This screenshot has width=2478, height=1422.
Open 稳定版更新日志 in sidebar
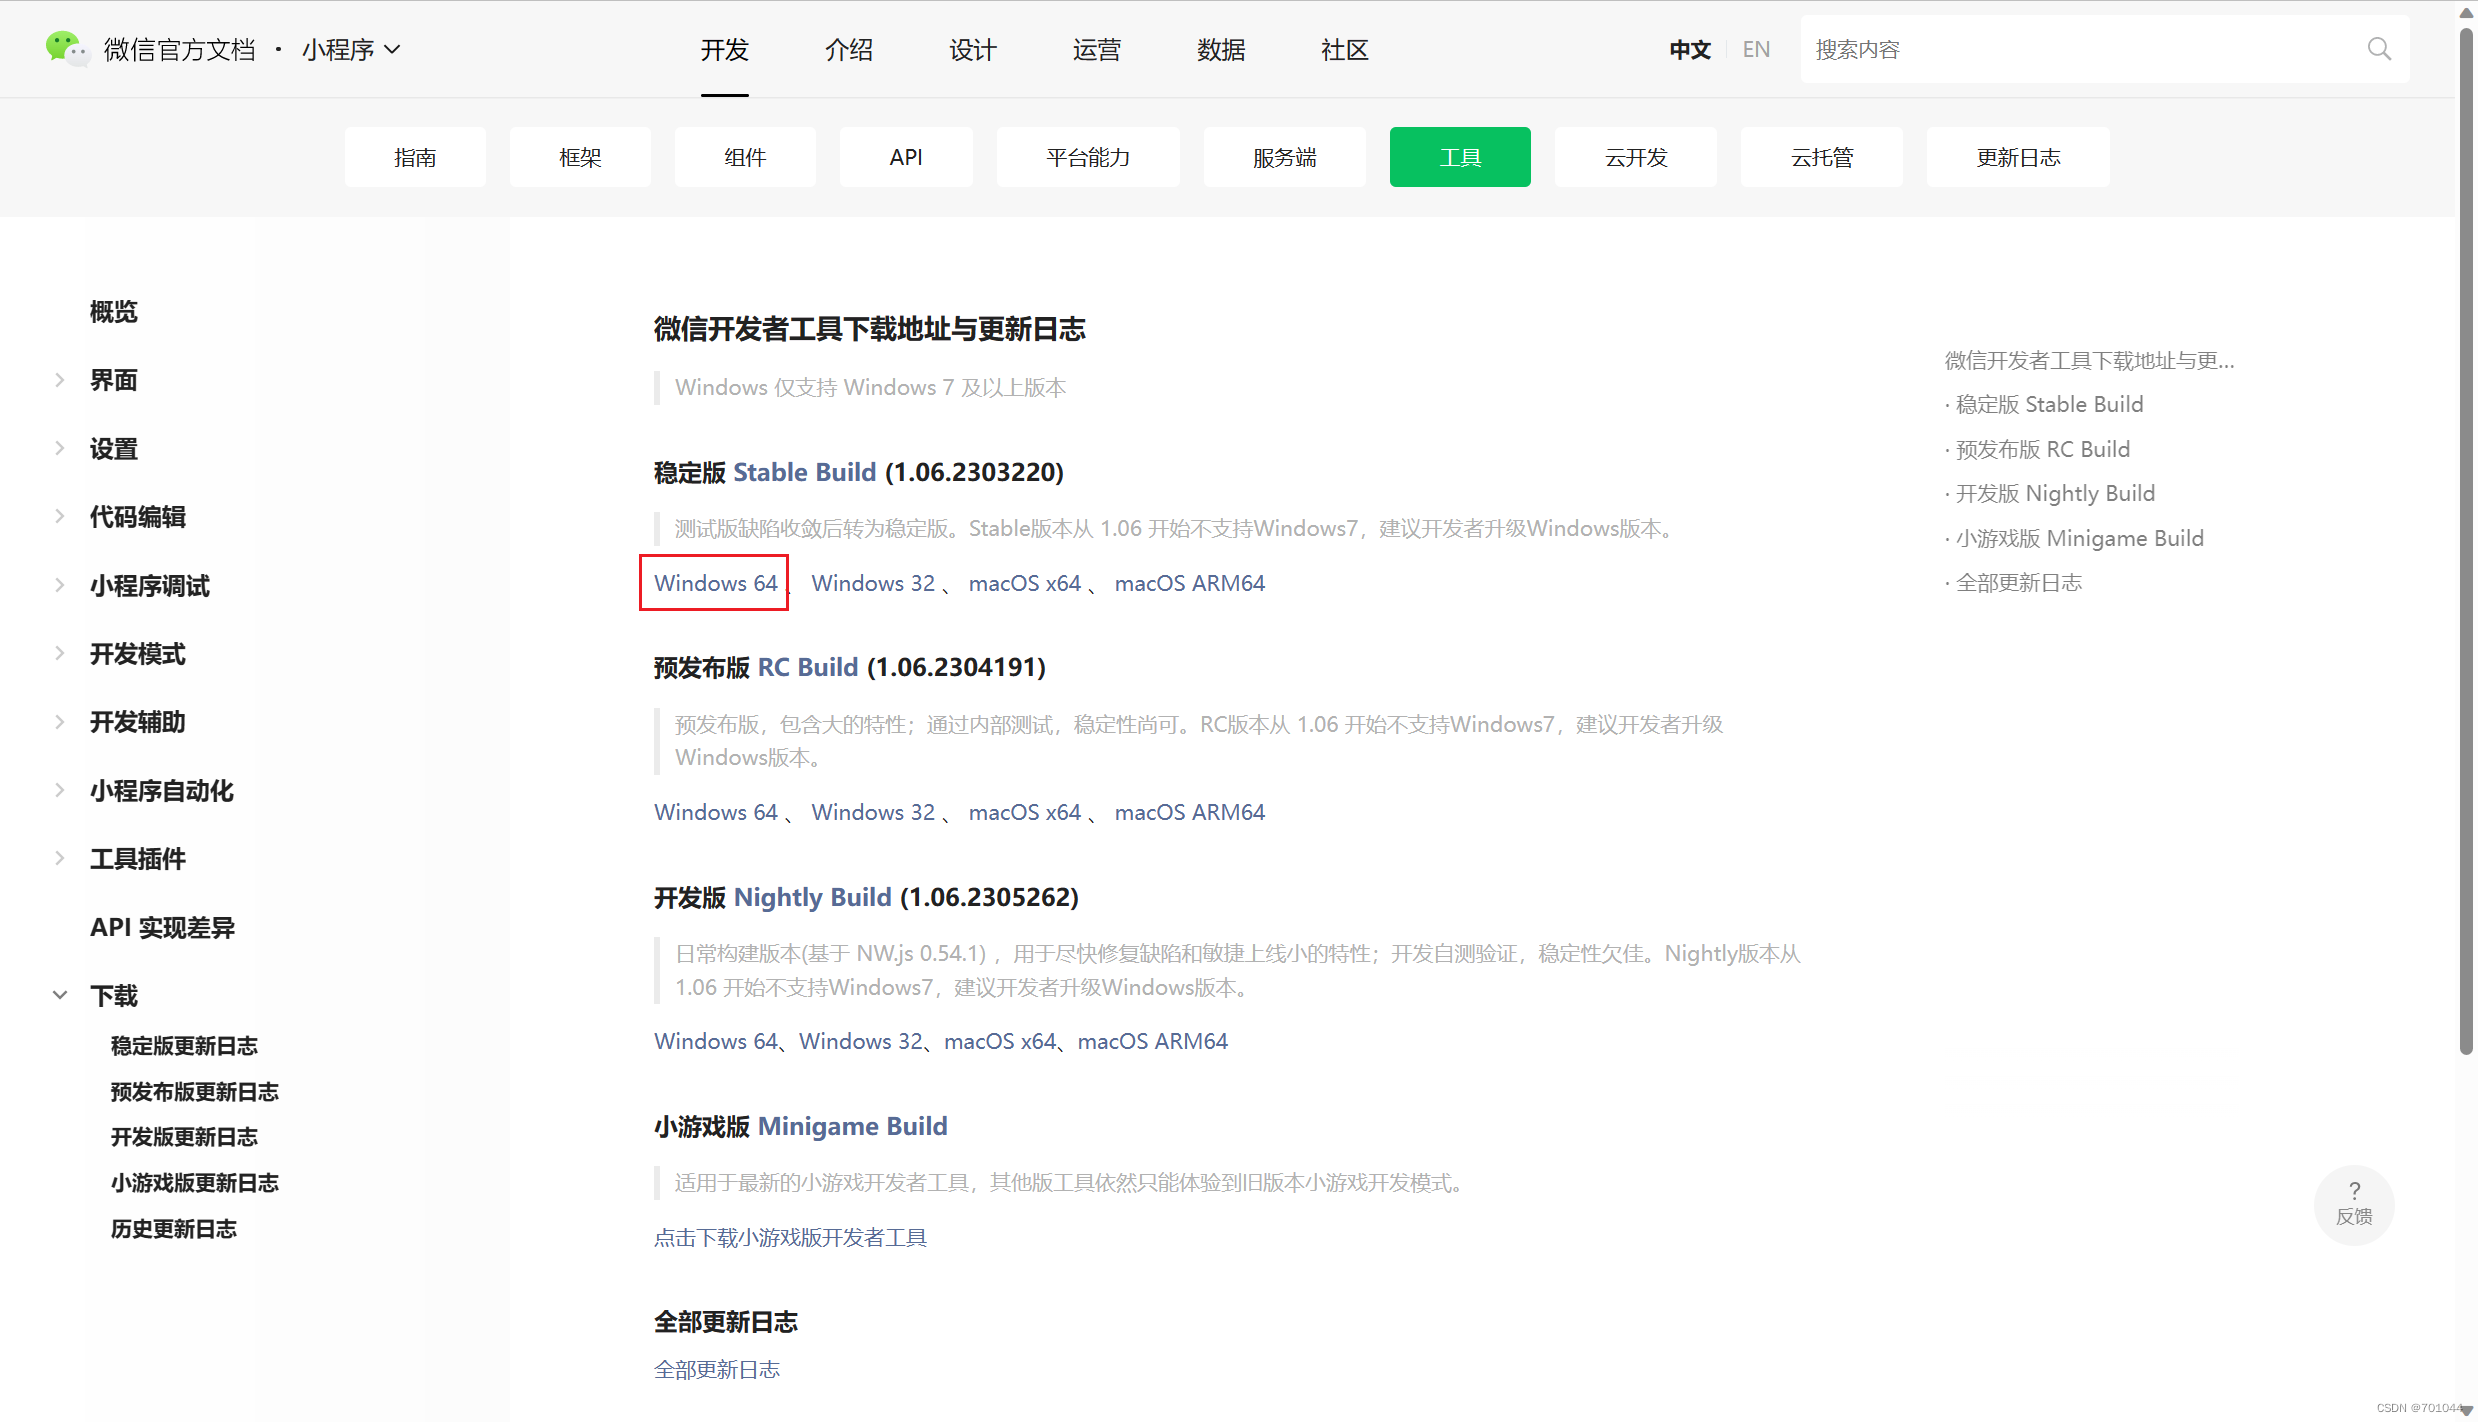184,1045
